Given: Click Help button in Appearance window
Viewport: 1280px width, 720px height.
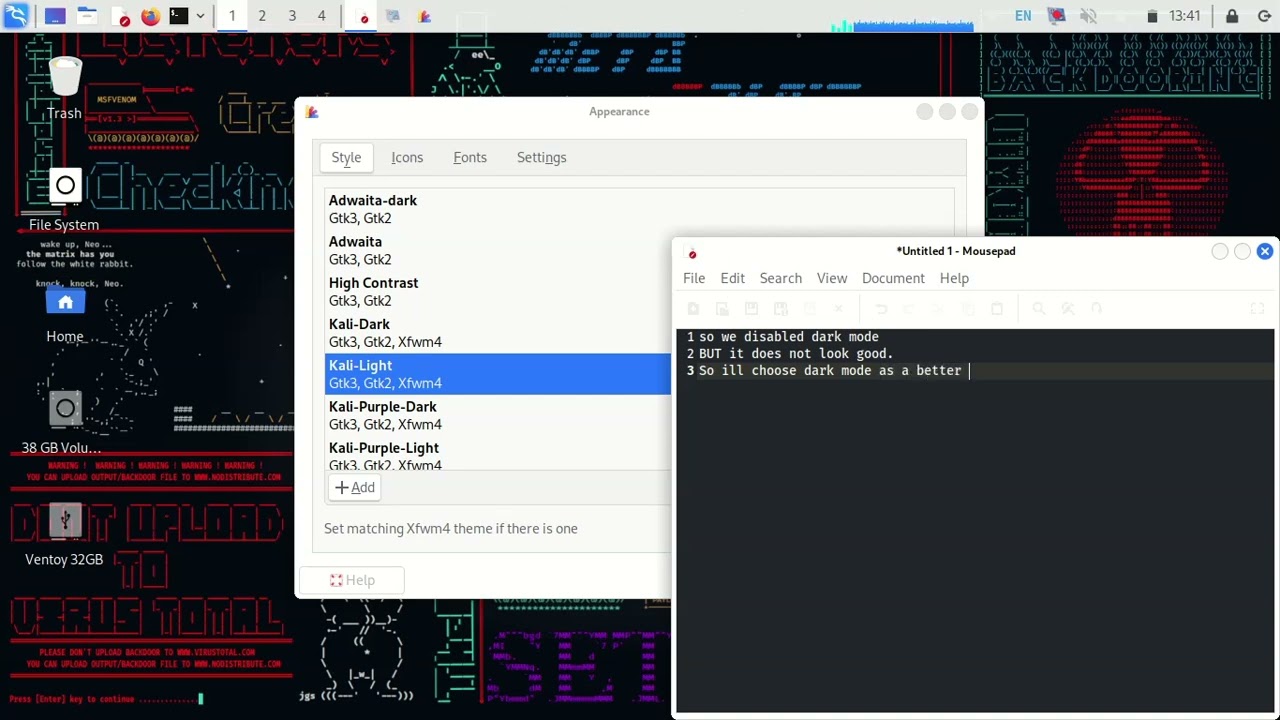Looking at the screenshot, I should pos(351,580).
